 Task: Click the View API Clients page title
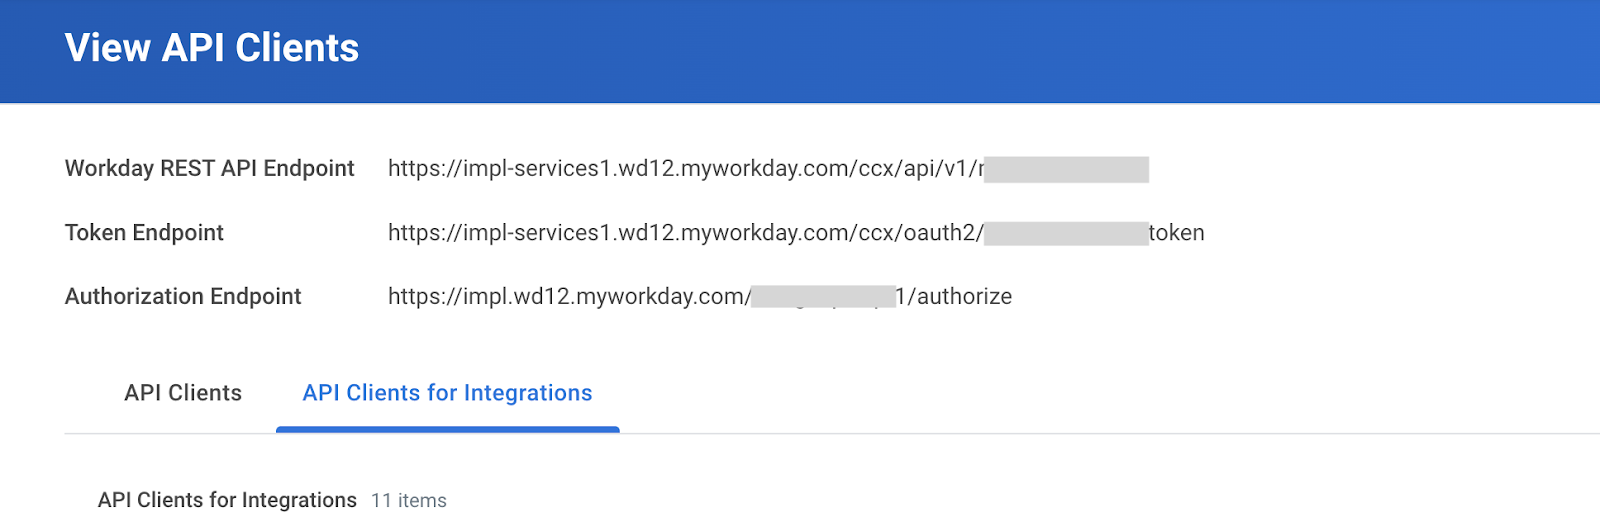pos(211,48)
